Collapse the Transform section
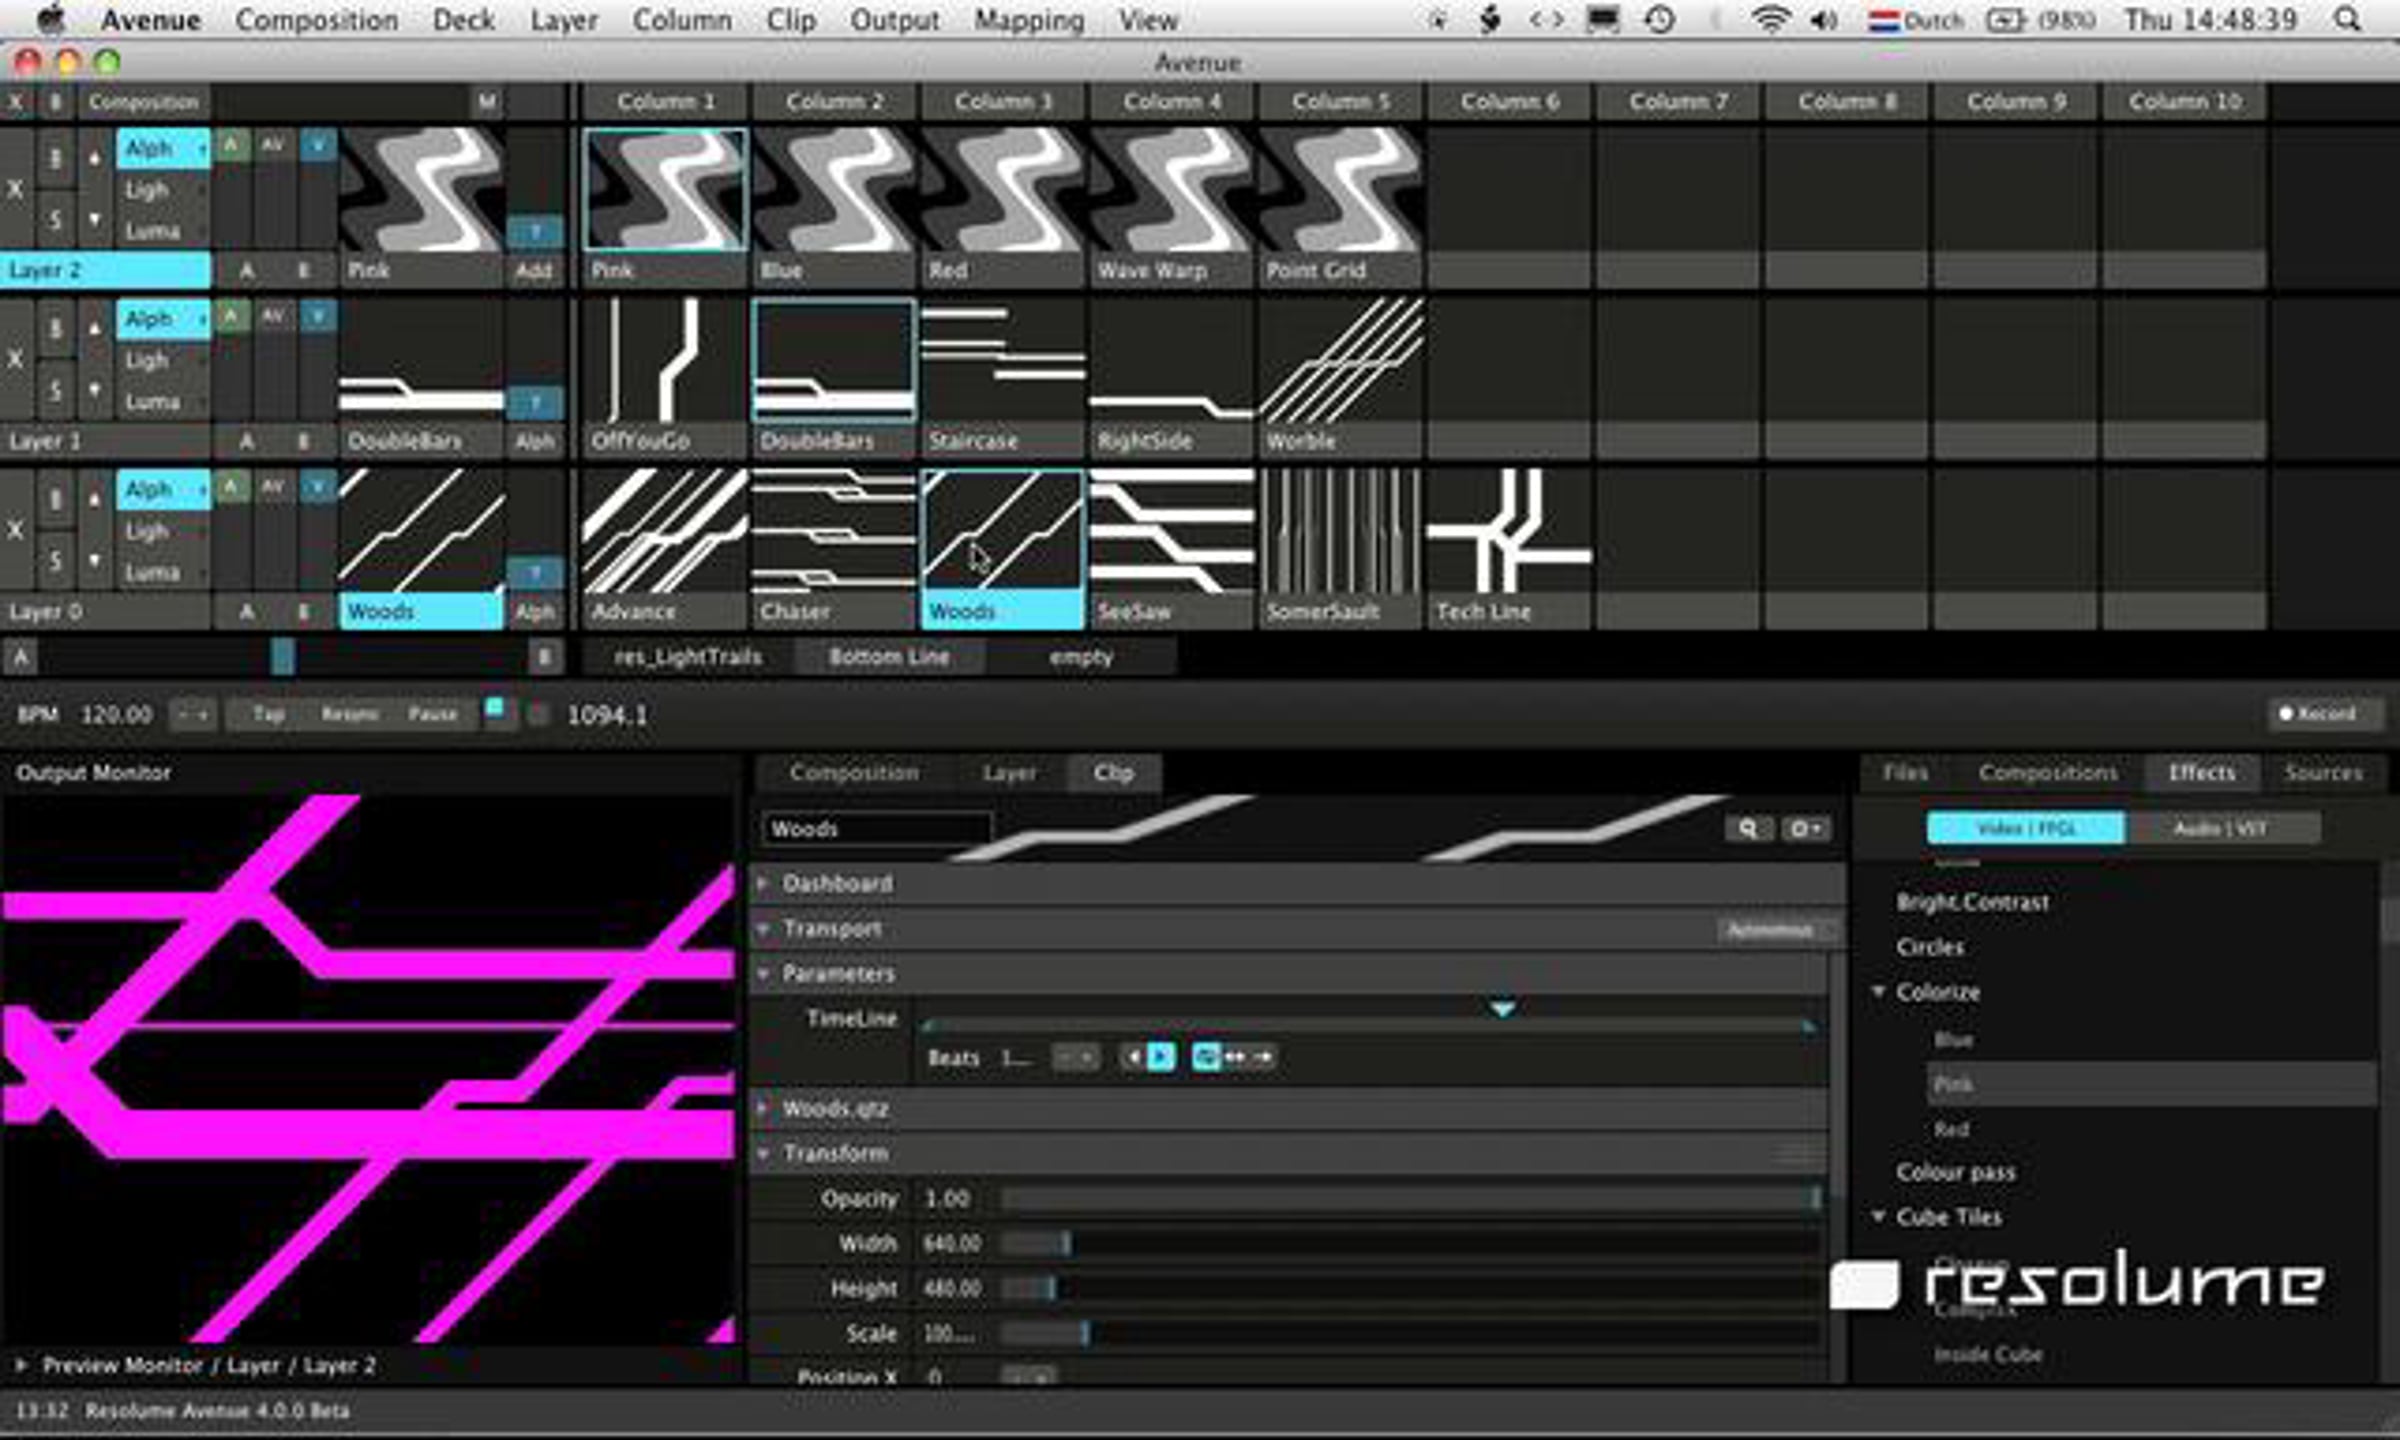This screenshot has height=1440, width=2400. (x=764, y=1153)
